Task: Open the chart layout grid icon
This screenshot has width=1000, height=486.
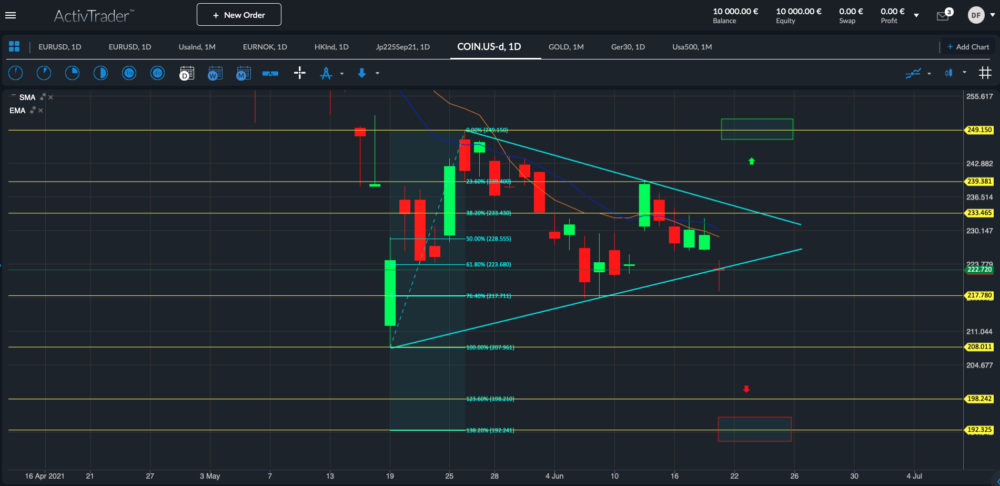Action: pos(14,47)
